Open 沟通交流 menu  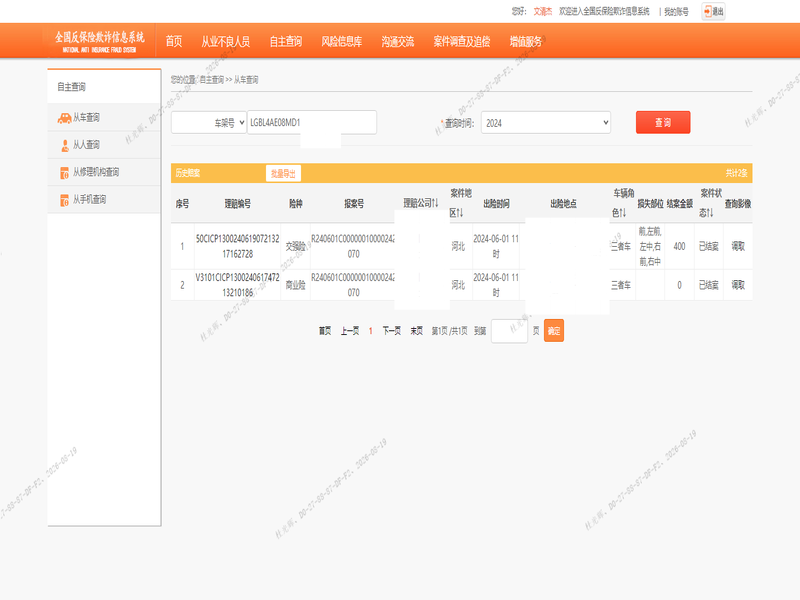click(x=397, y=41)
